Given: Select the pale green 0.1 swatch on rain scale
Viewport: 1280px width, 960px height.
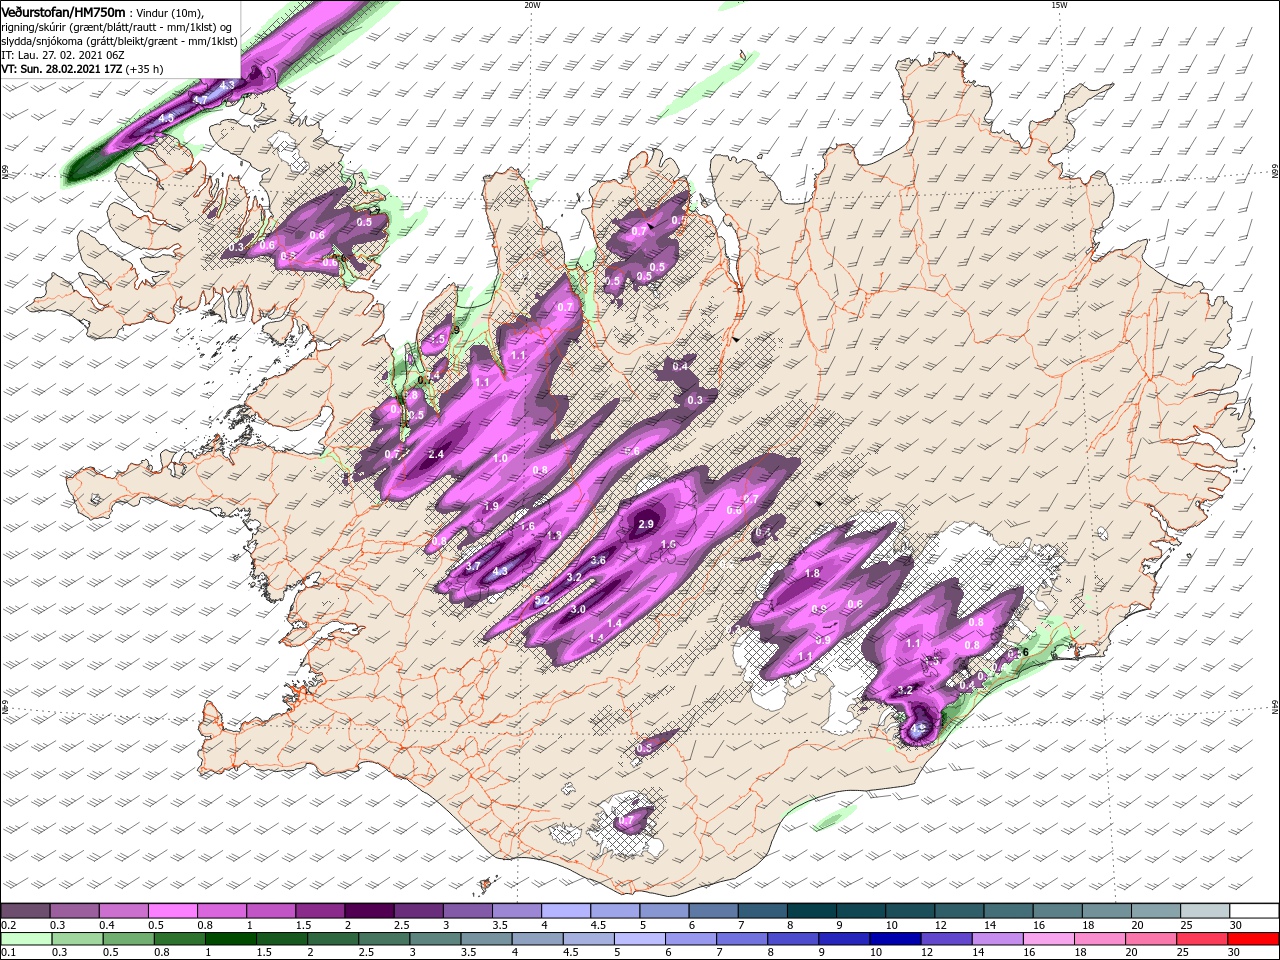Looking at the screenshot, I should pos(25,939).
